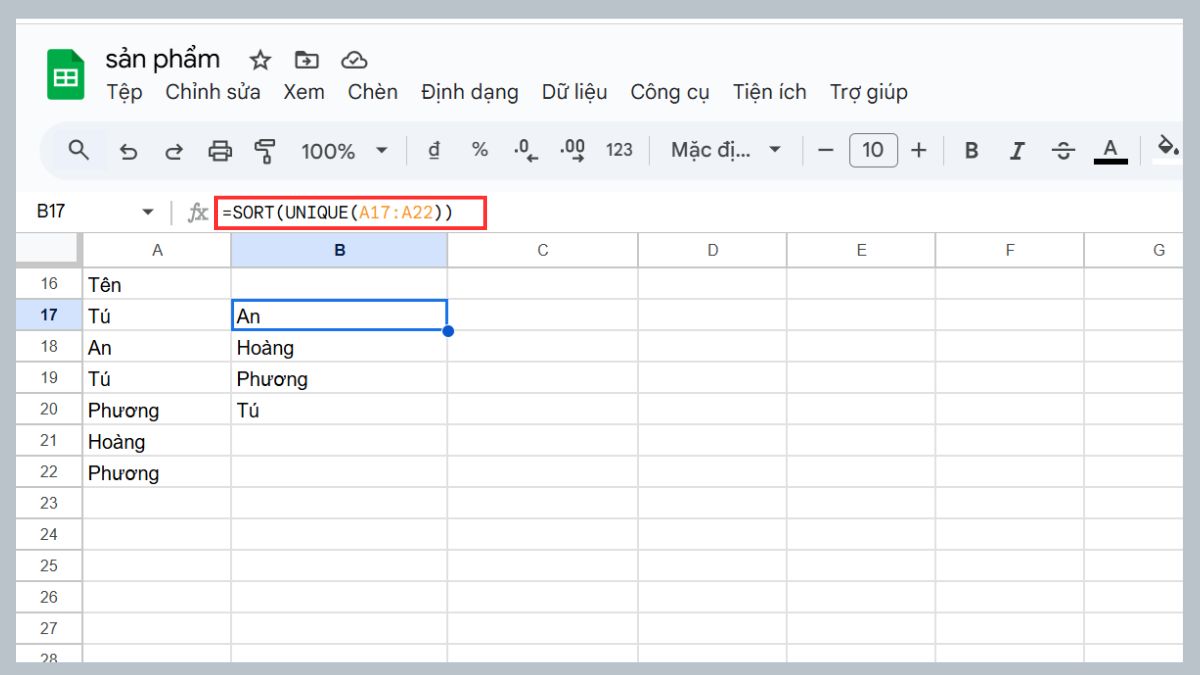Open the search icon in the toolbar

80,150
